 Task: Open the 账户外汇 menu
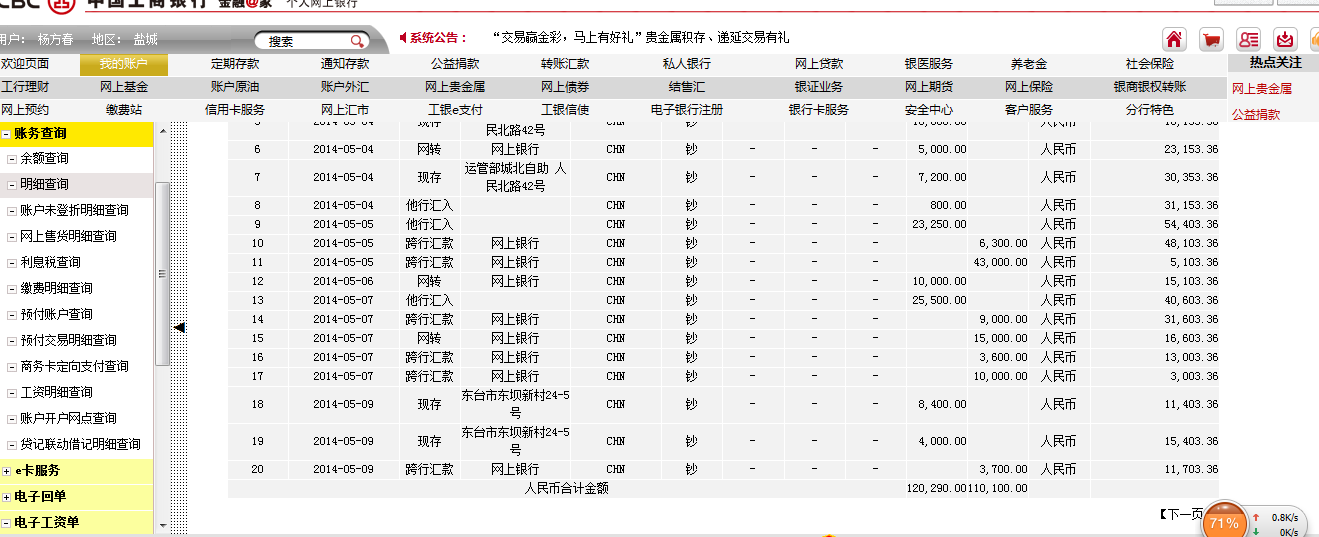345,87
